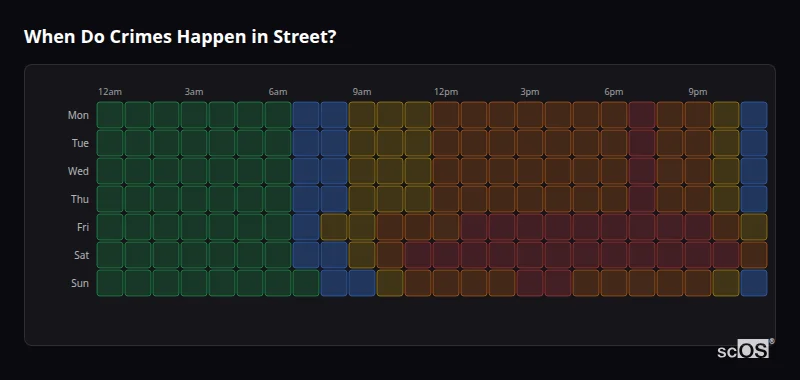Select the Tue row label
This screenshot has height=380, width=800.
pos(80,143)
